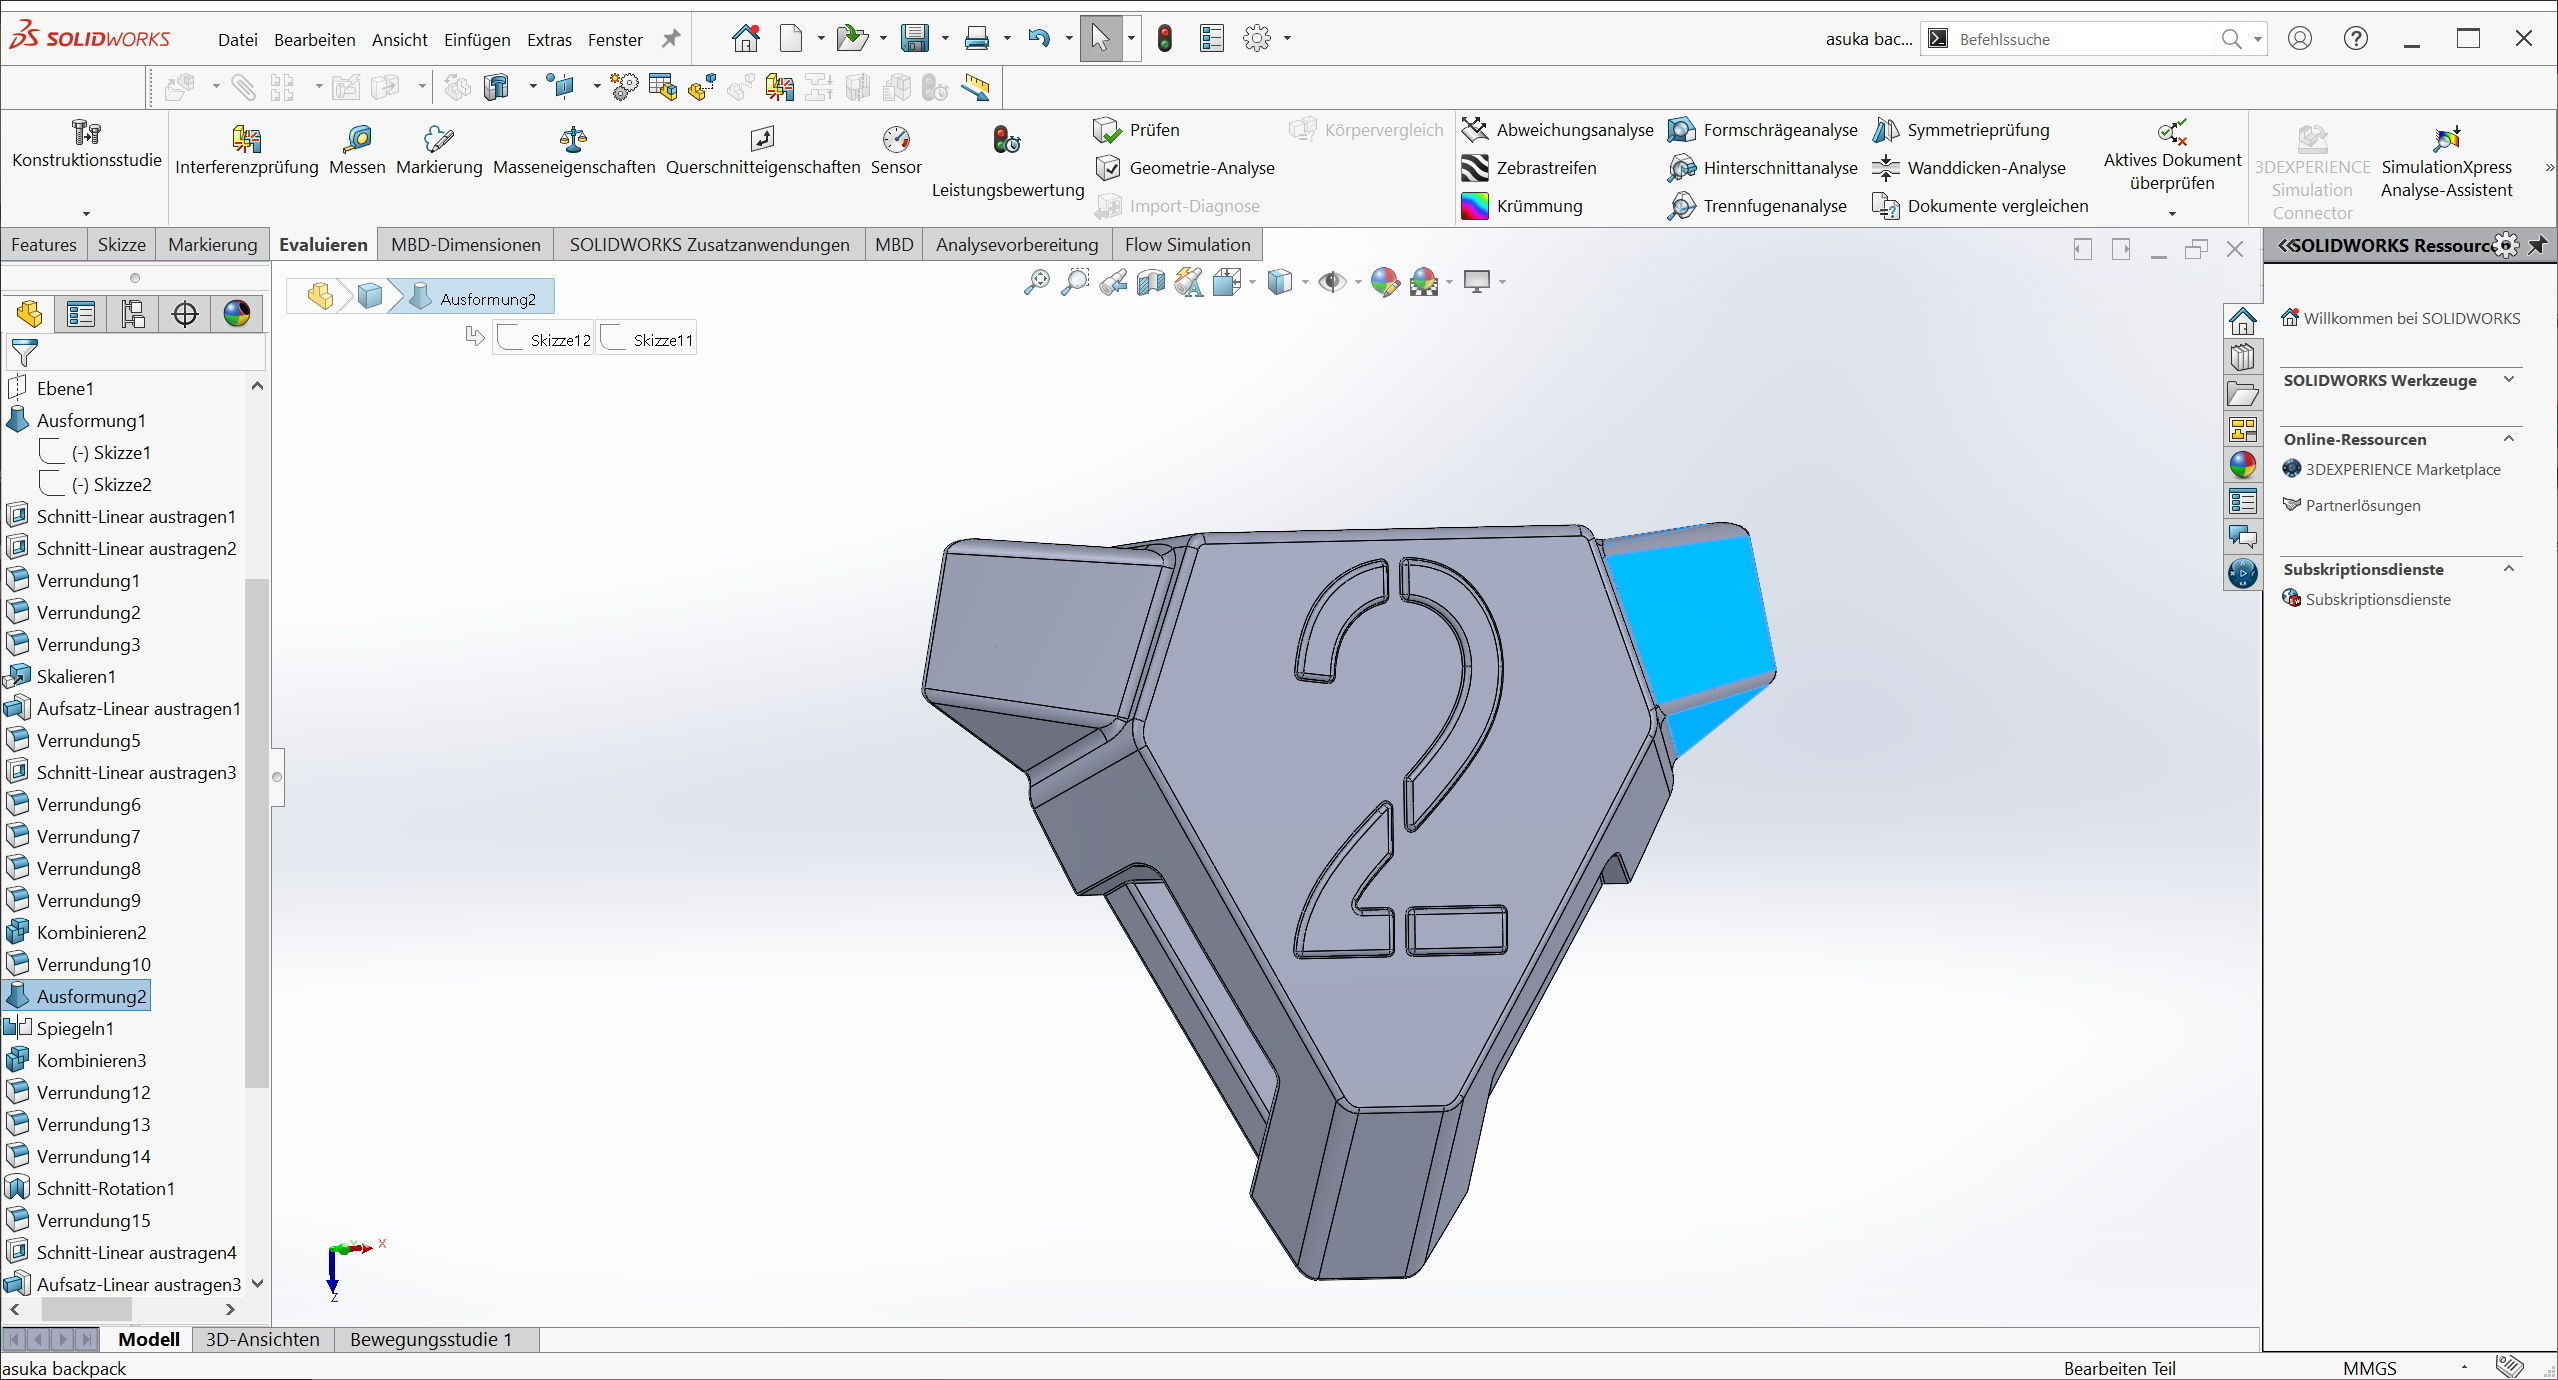
Task: Open Masseneigenschaften mass properties
Action: [574, 150]
